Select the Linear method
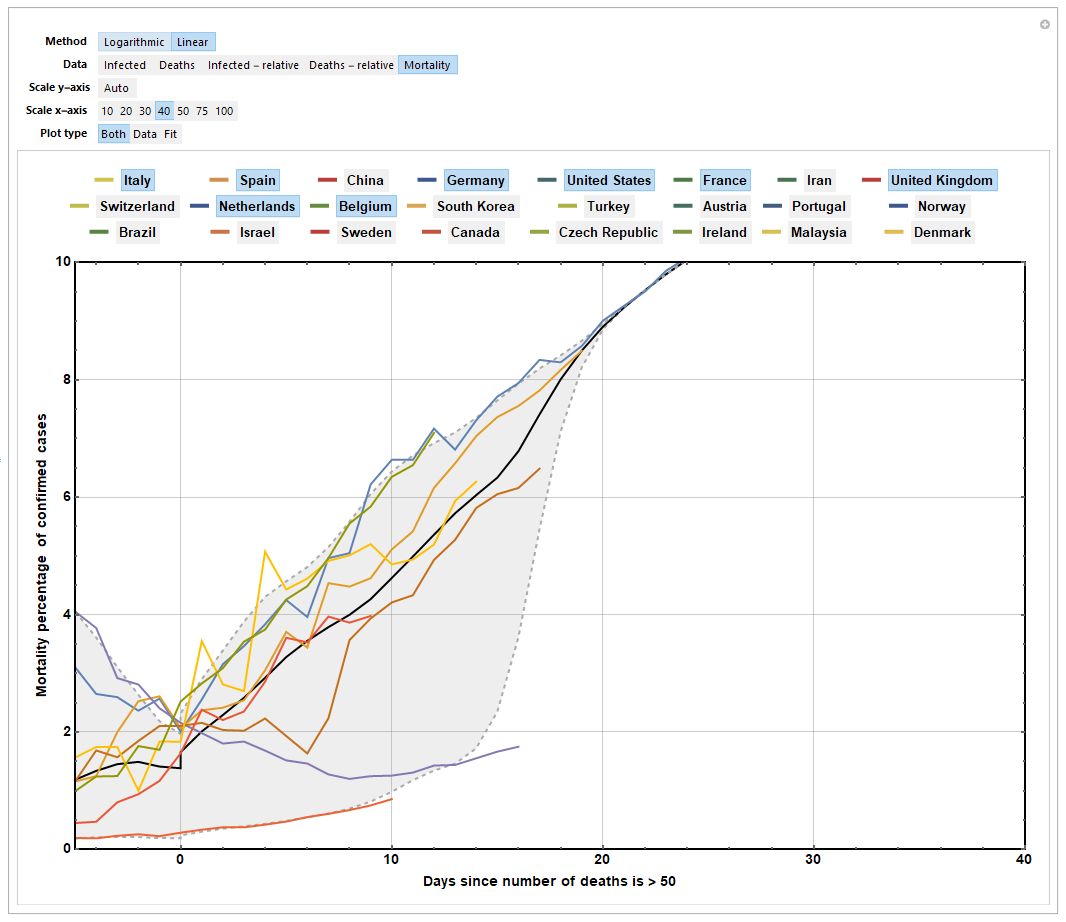 tap(193, 42)
